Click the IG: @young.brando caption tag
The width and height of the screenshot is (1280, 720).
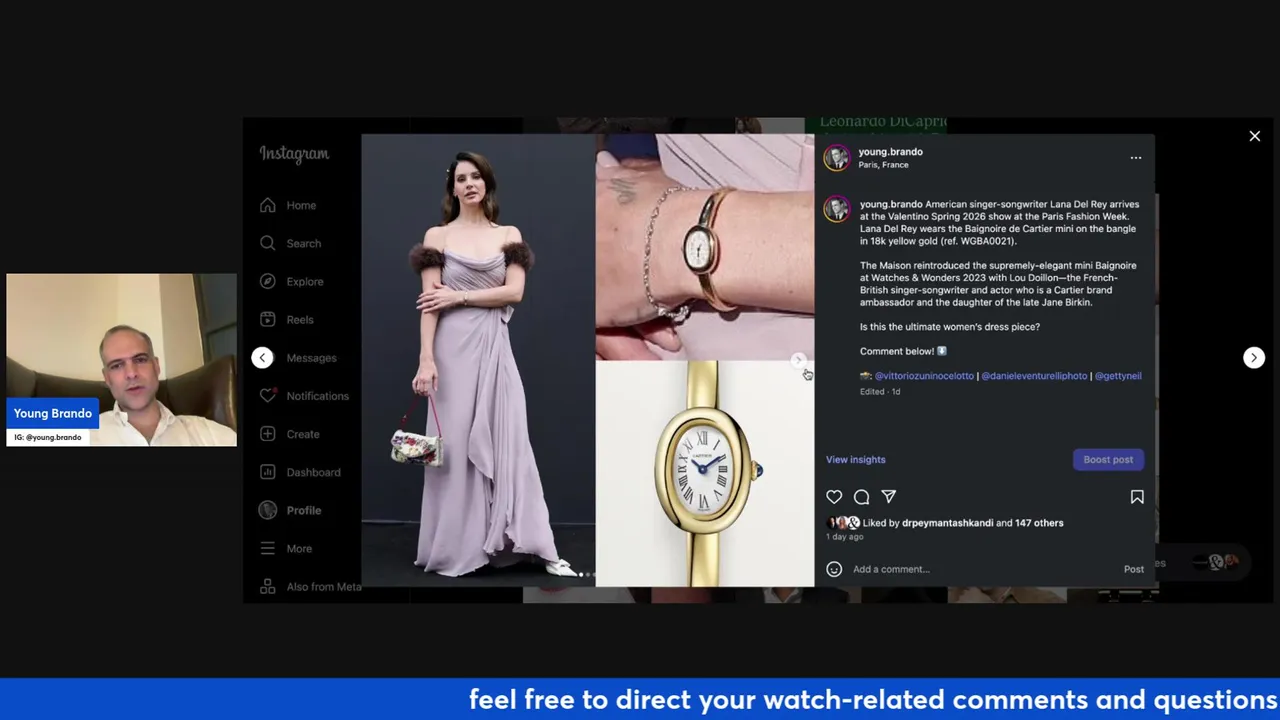pyautogui.click(x=48, y=437)
